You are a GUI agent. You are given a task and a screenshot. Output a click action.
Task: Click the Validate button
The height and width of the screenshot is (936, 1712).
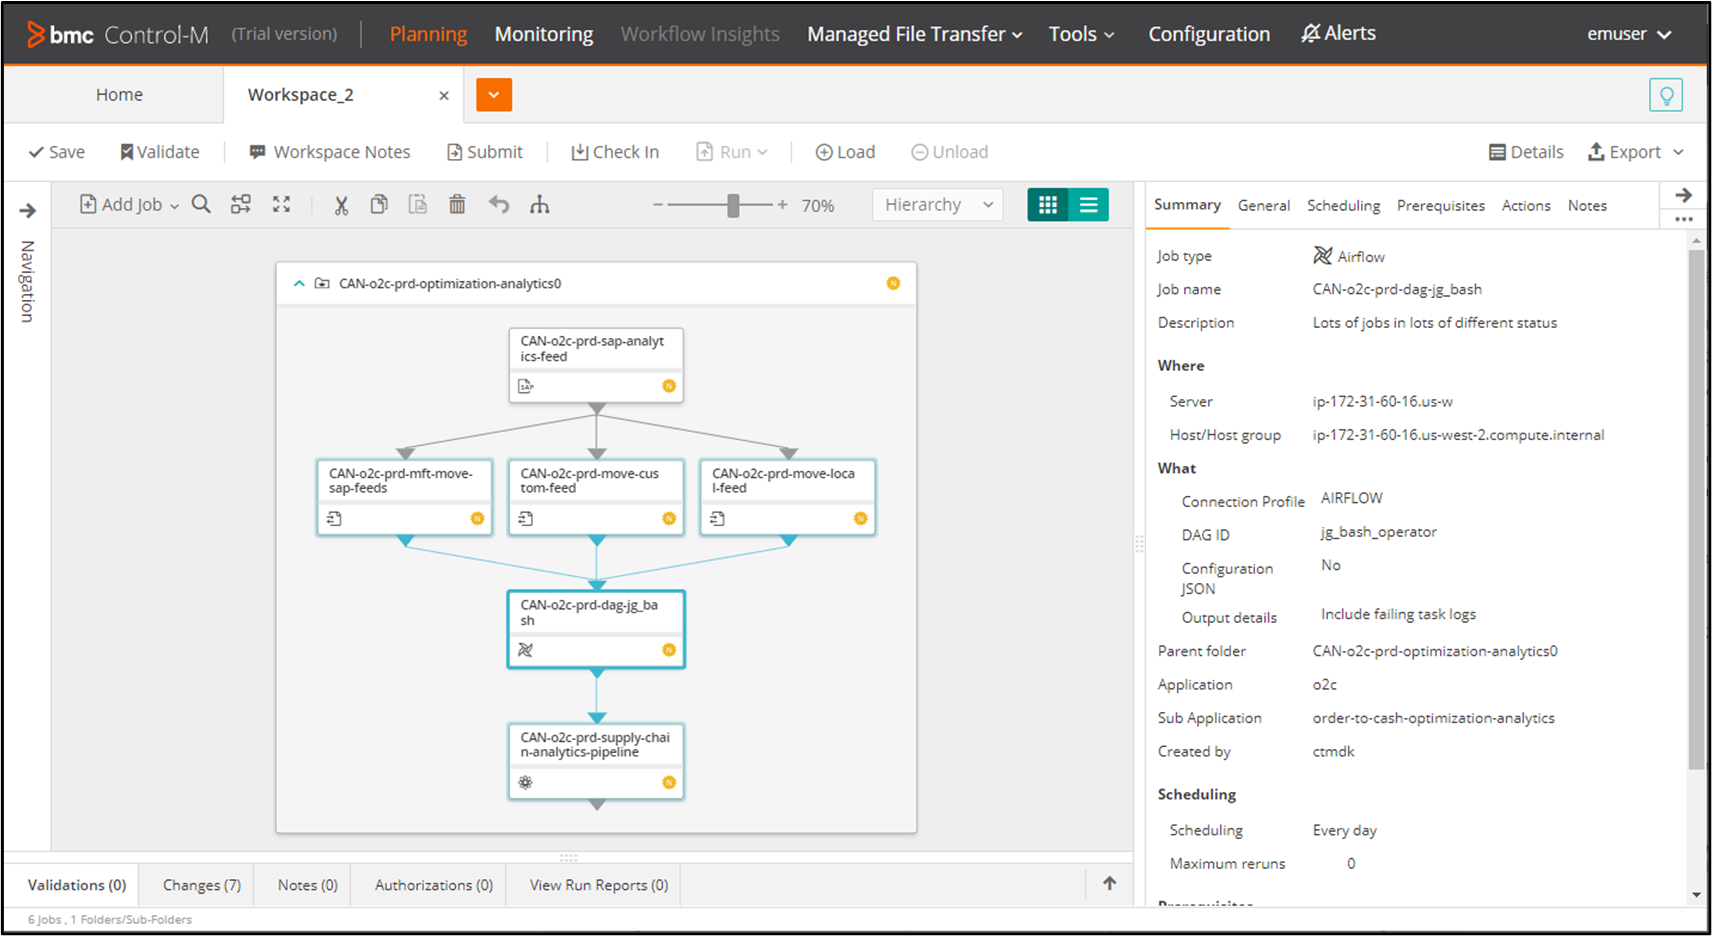click(x=160, y=151)
